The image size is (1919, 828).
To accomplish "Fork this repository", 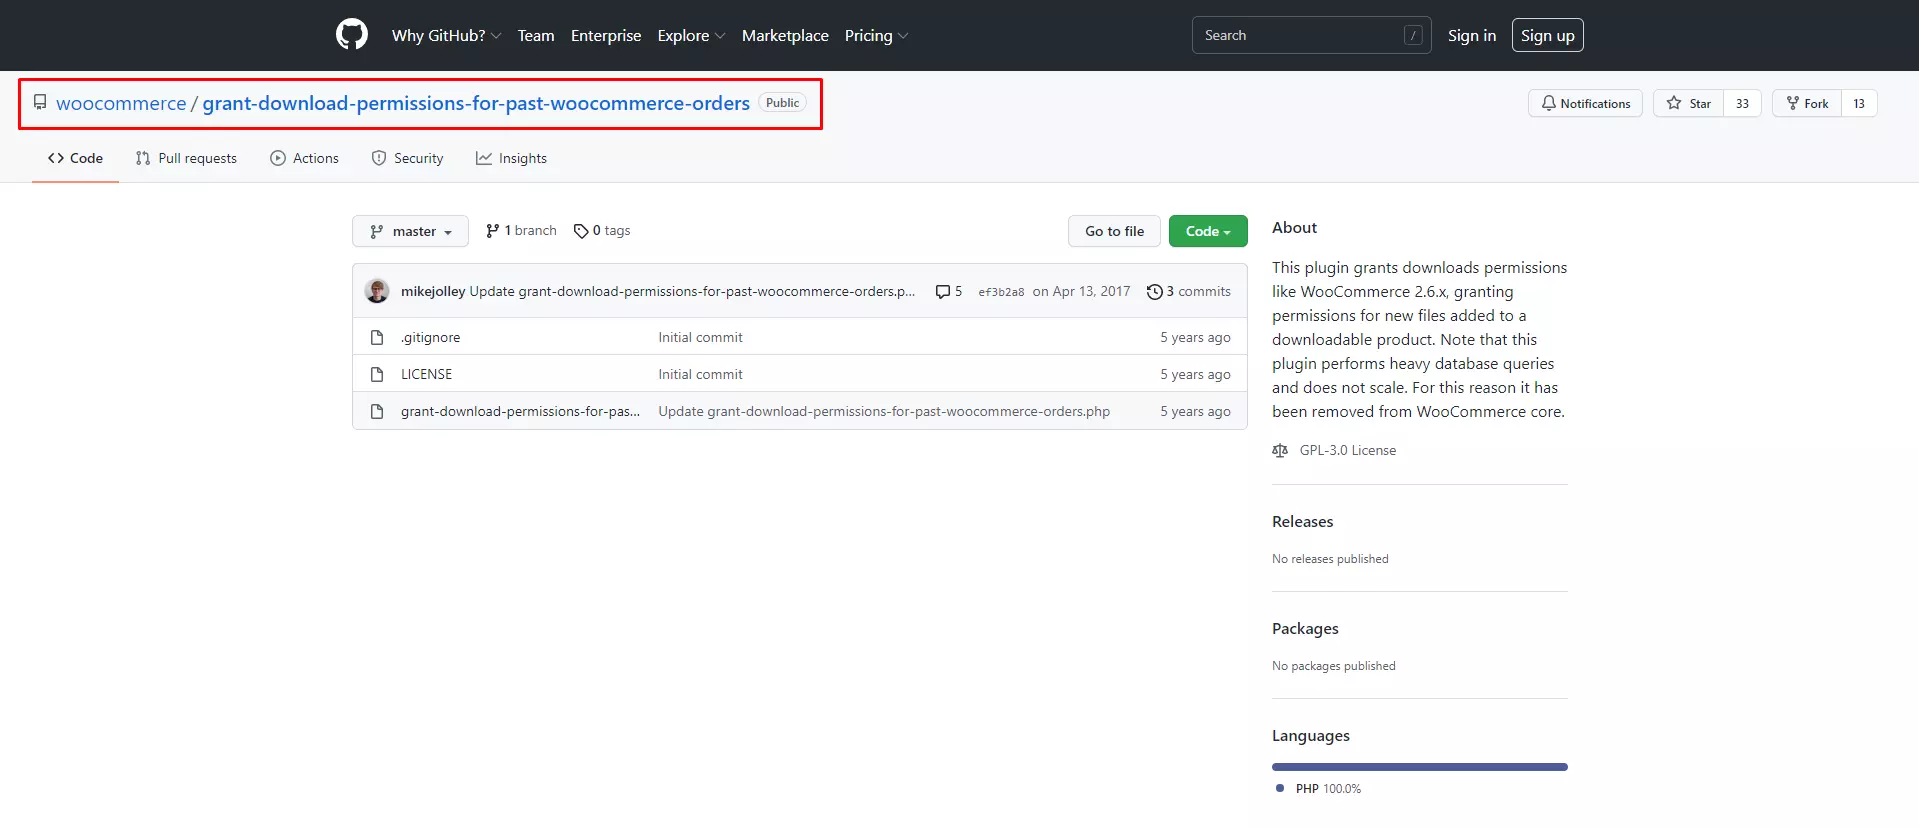I will click(x=1807, y=103).
